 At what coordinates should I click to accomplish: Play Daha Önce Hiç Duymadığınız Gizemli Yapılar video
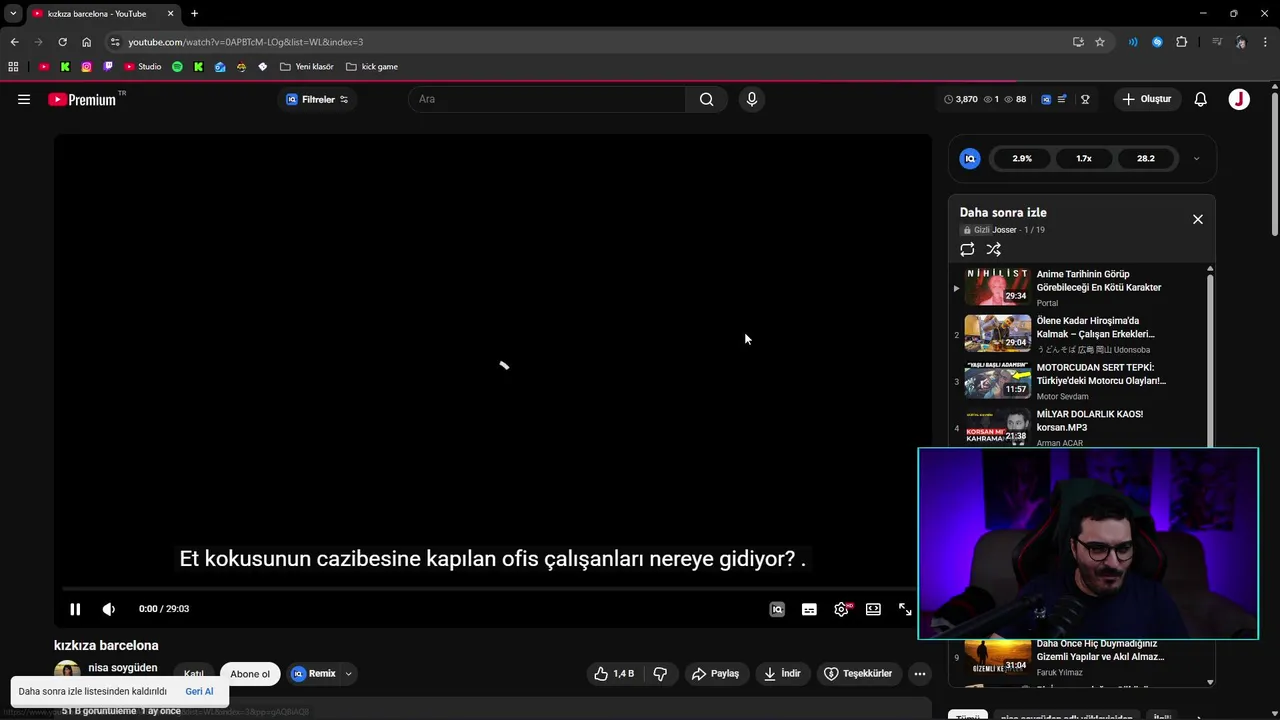click(1080, 657)
